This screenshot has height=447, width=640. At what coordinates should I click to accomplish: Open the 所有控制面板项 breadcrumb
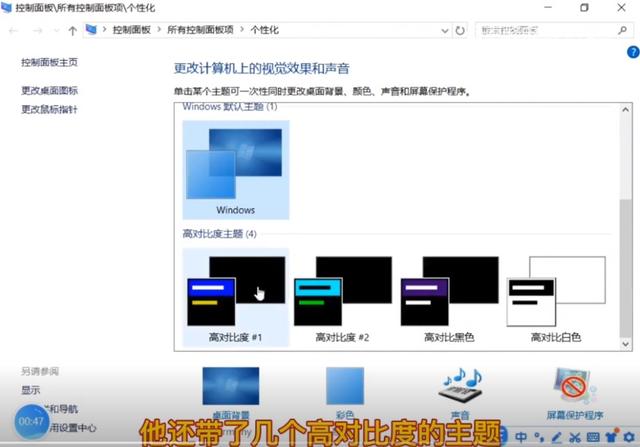point(200,30)
